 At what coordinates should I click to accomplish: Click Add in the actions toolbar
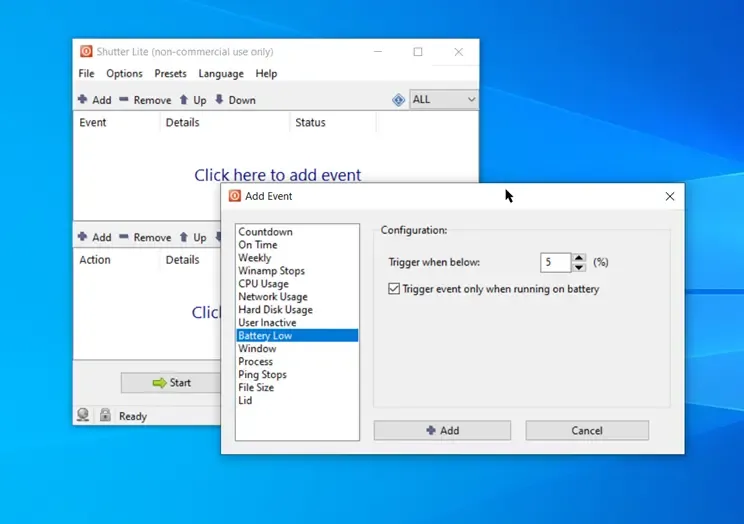point(95,237)
